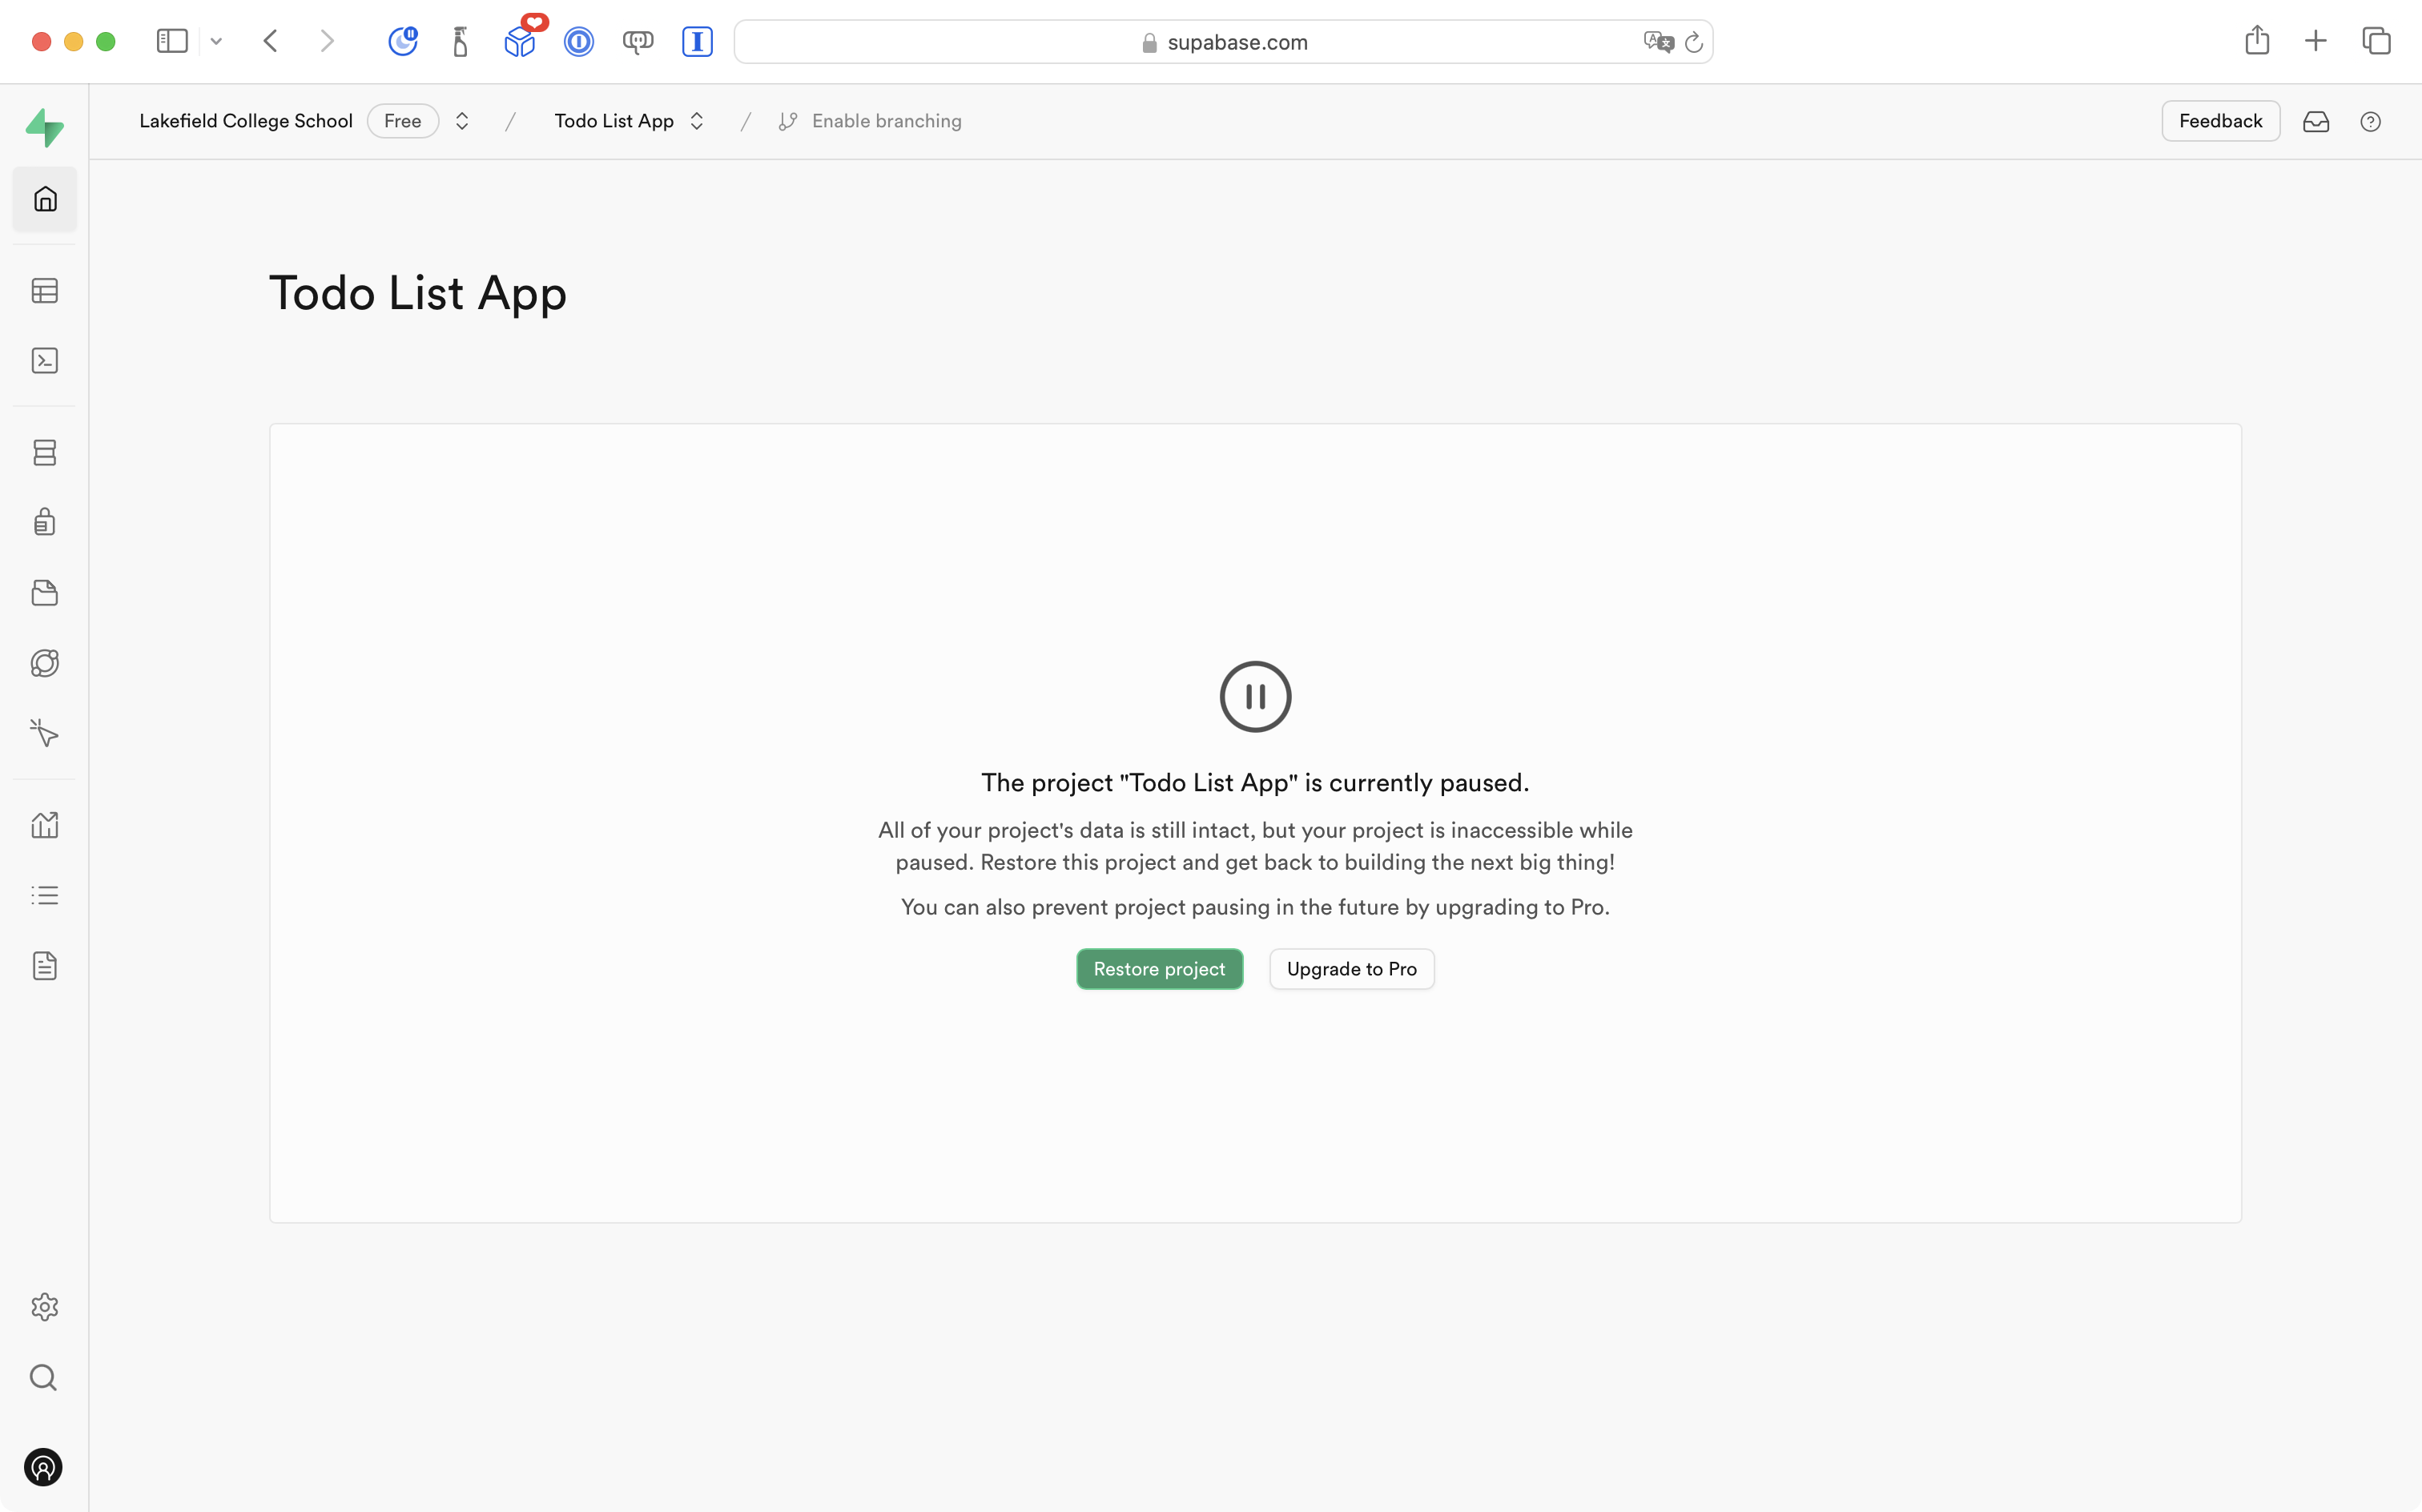Open the Realtime section
This screenshot has width=2422, height=1512.
(45, 733)
